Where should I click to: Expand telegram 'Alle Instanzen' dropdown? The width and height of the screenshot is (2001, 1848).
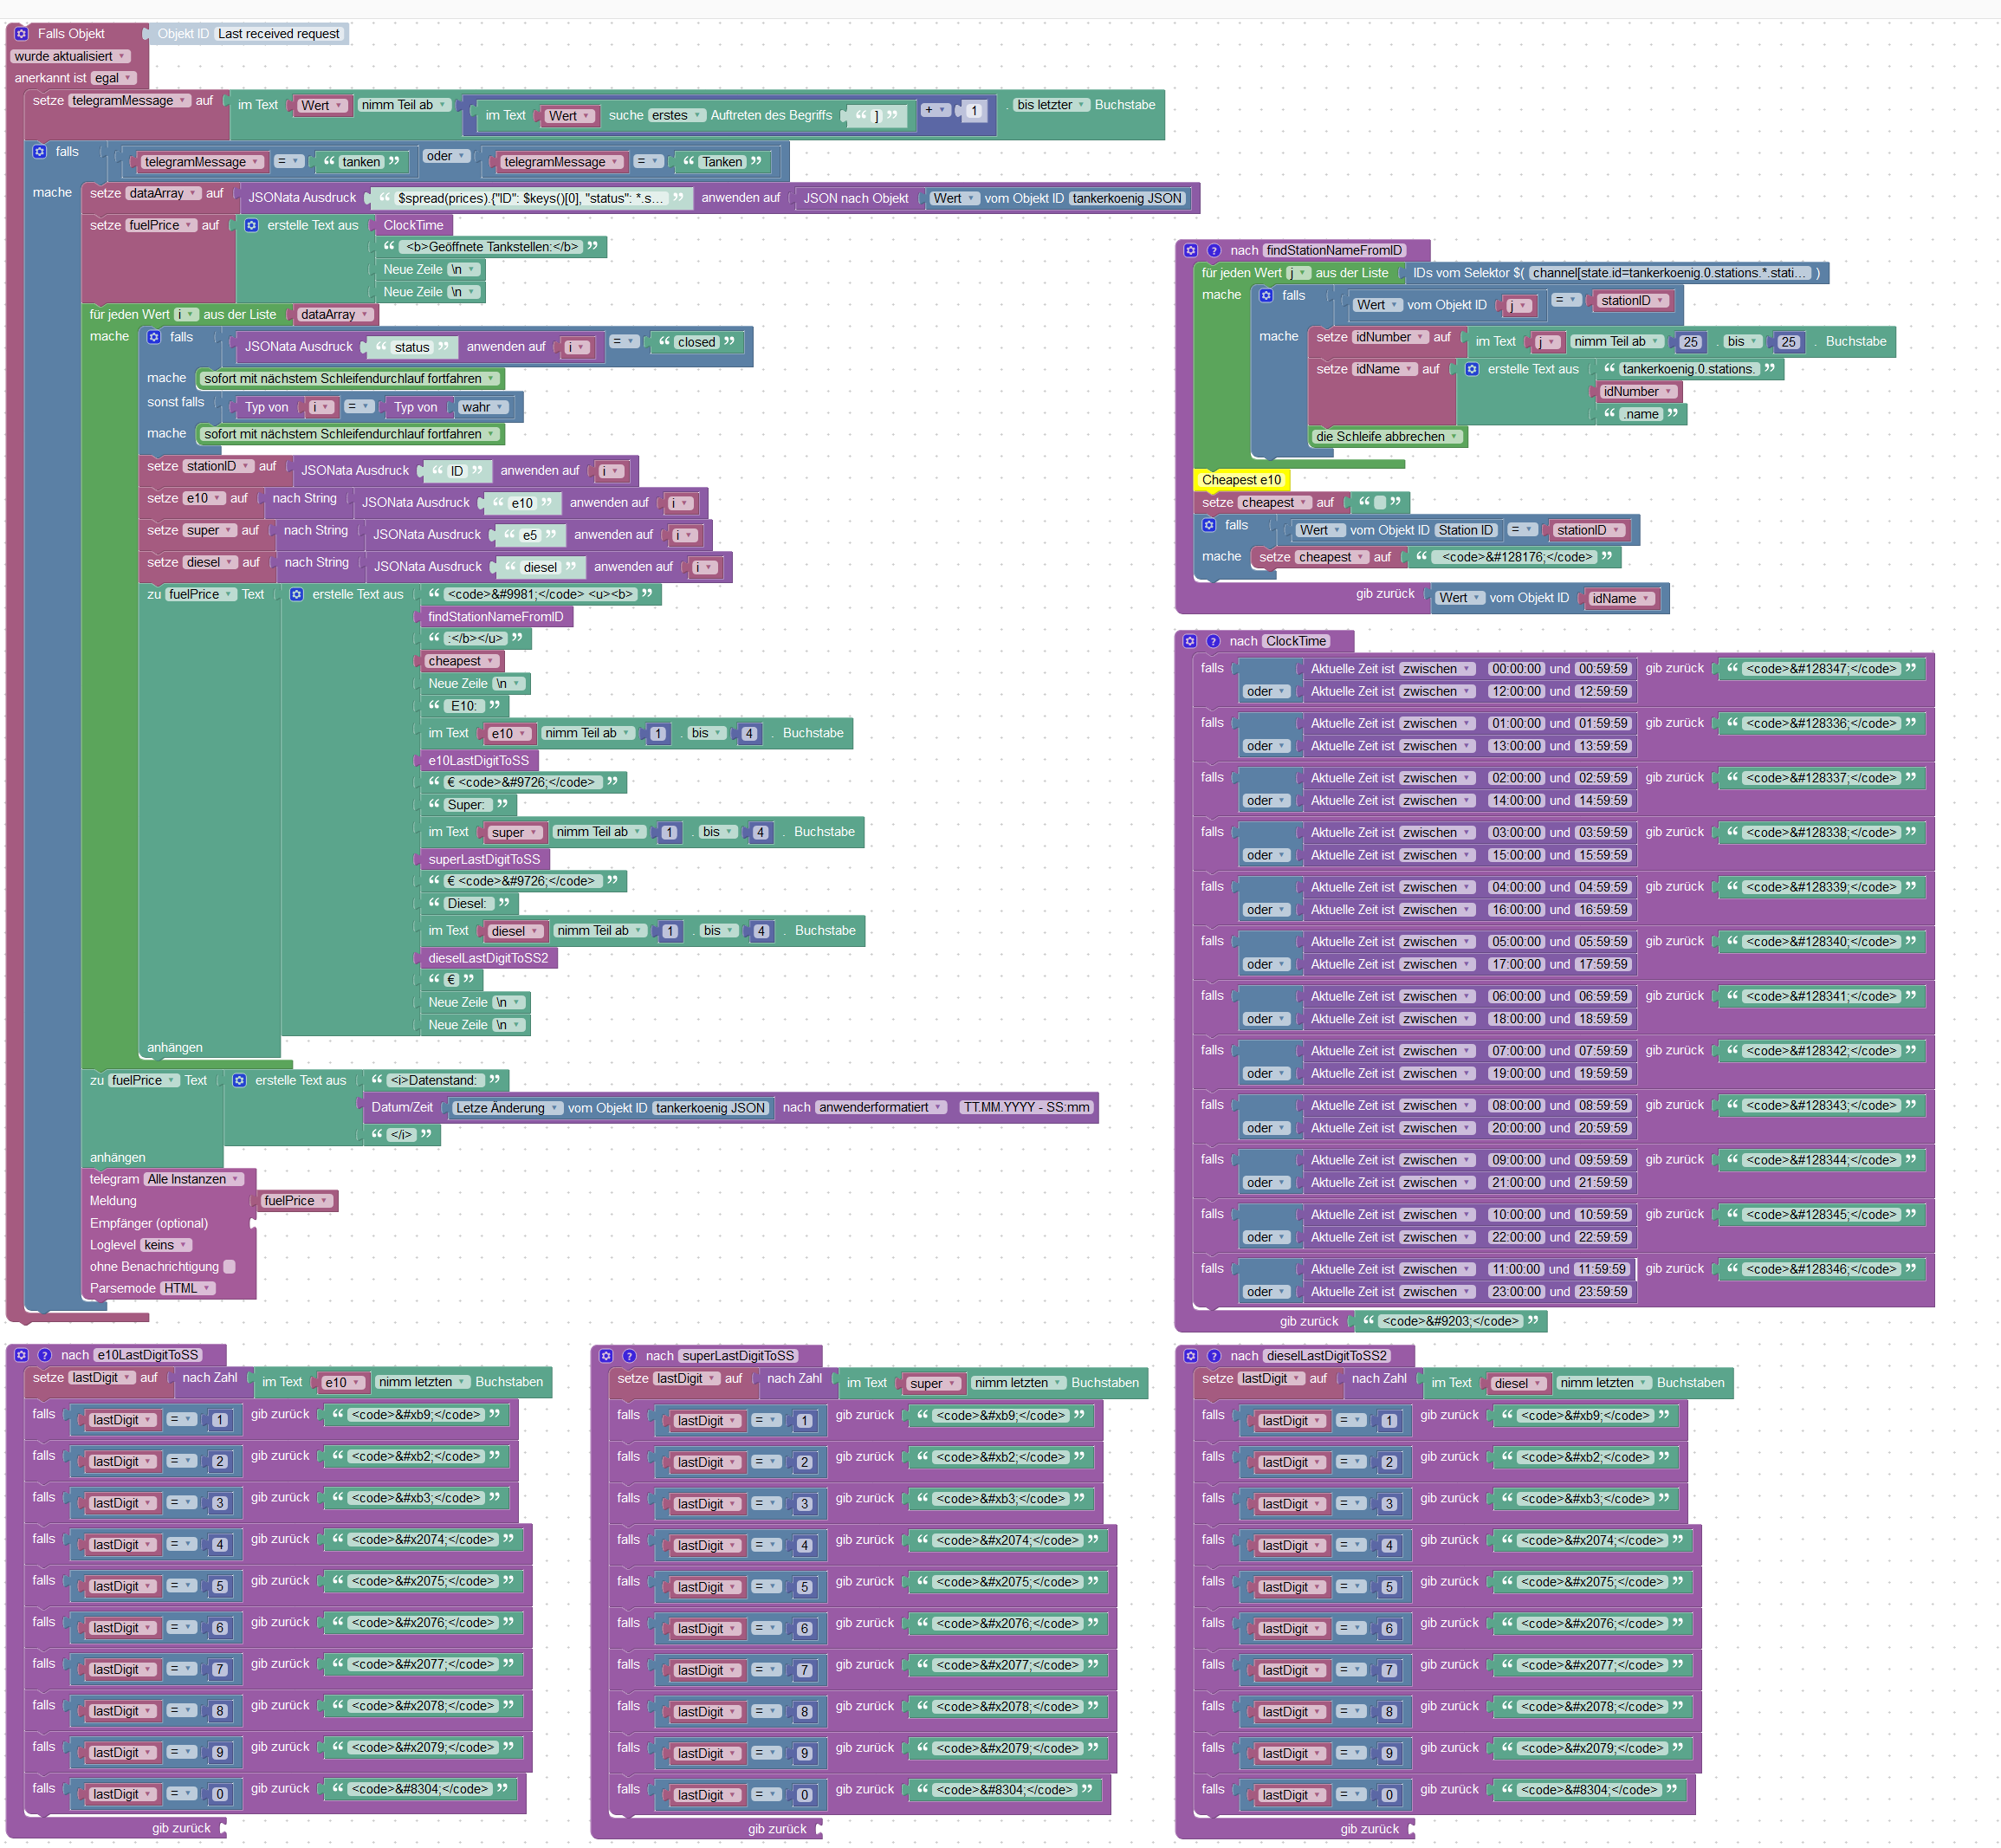coord(194,1179)
